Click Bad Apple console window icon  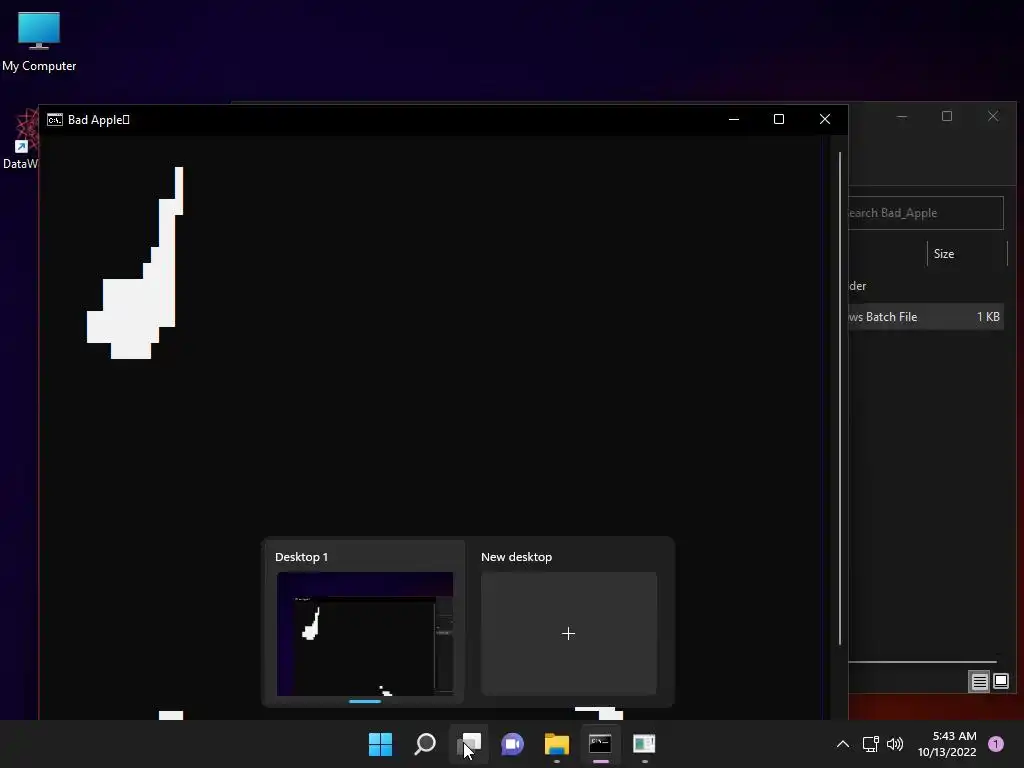(55, 120)
